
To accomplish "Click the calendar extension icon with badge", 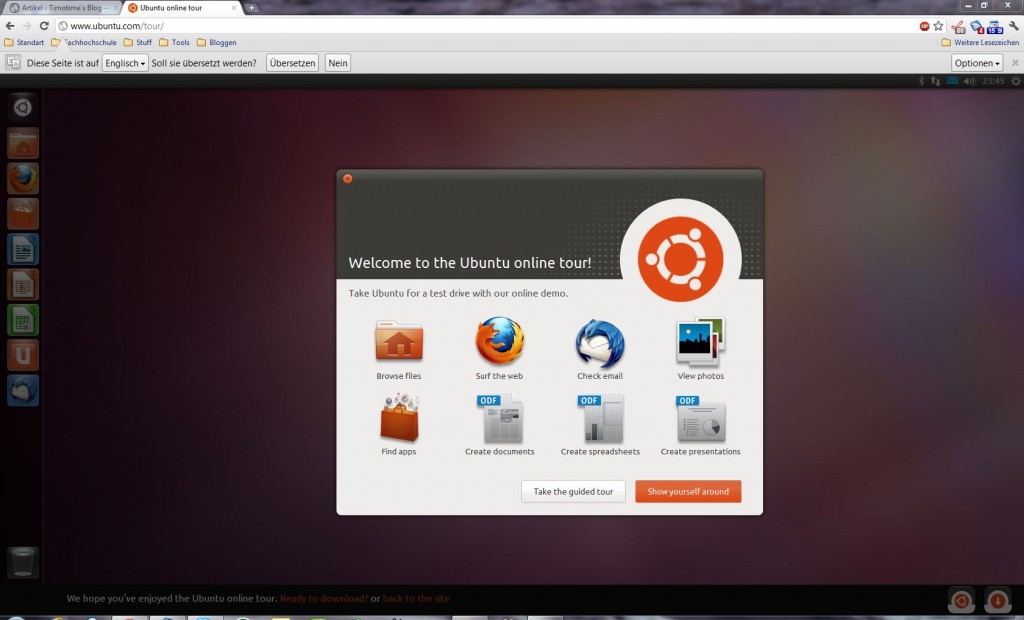I will [x=995, y=26].
